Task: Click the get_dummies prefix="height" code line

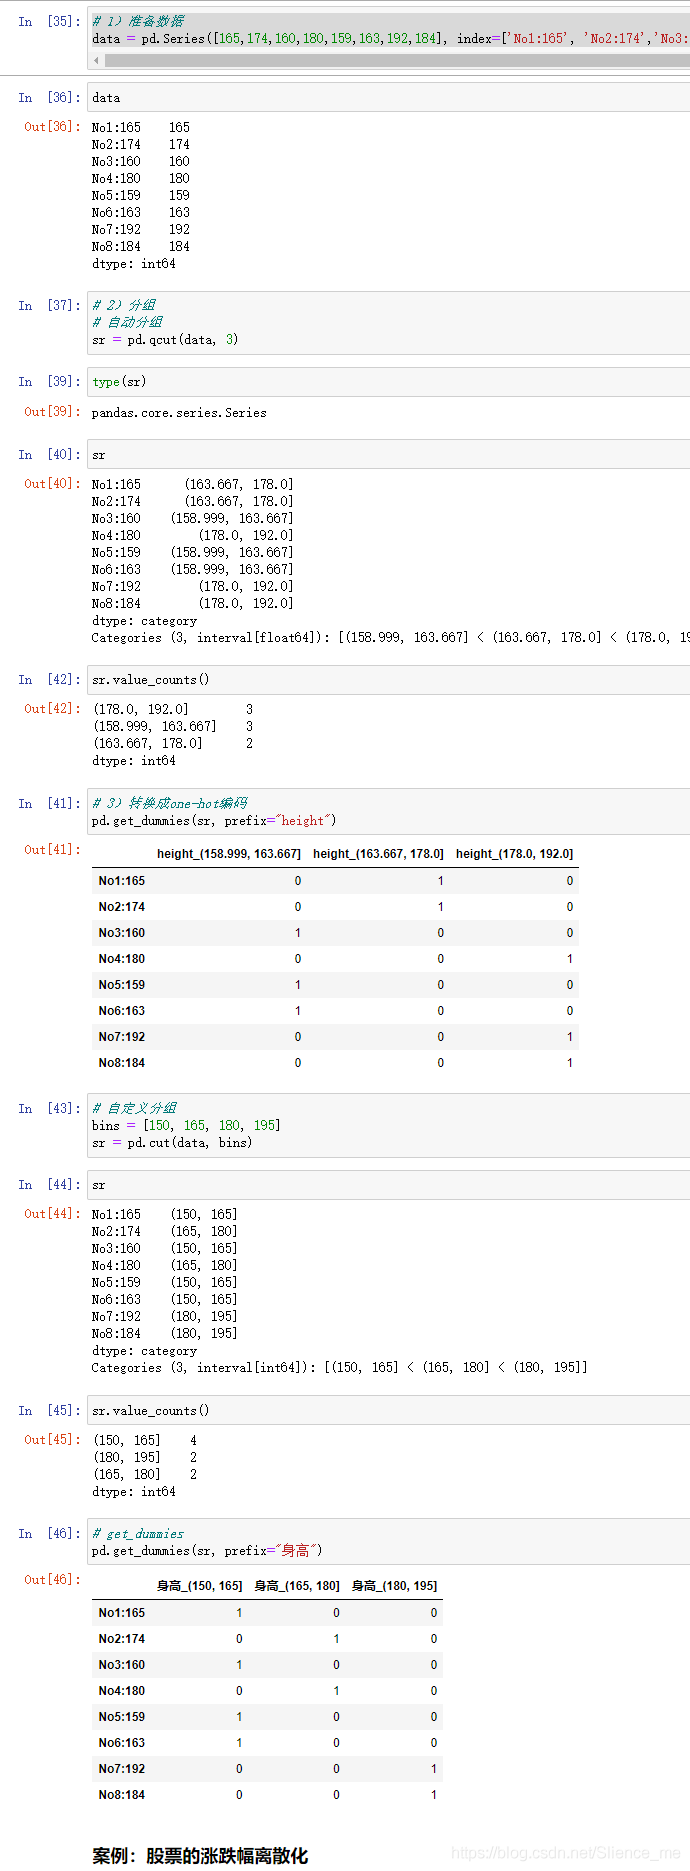Action: tap(214, 821)
